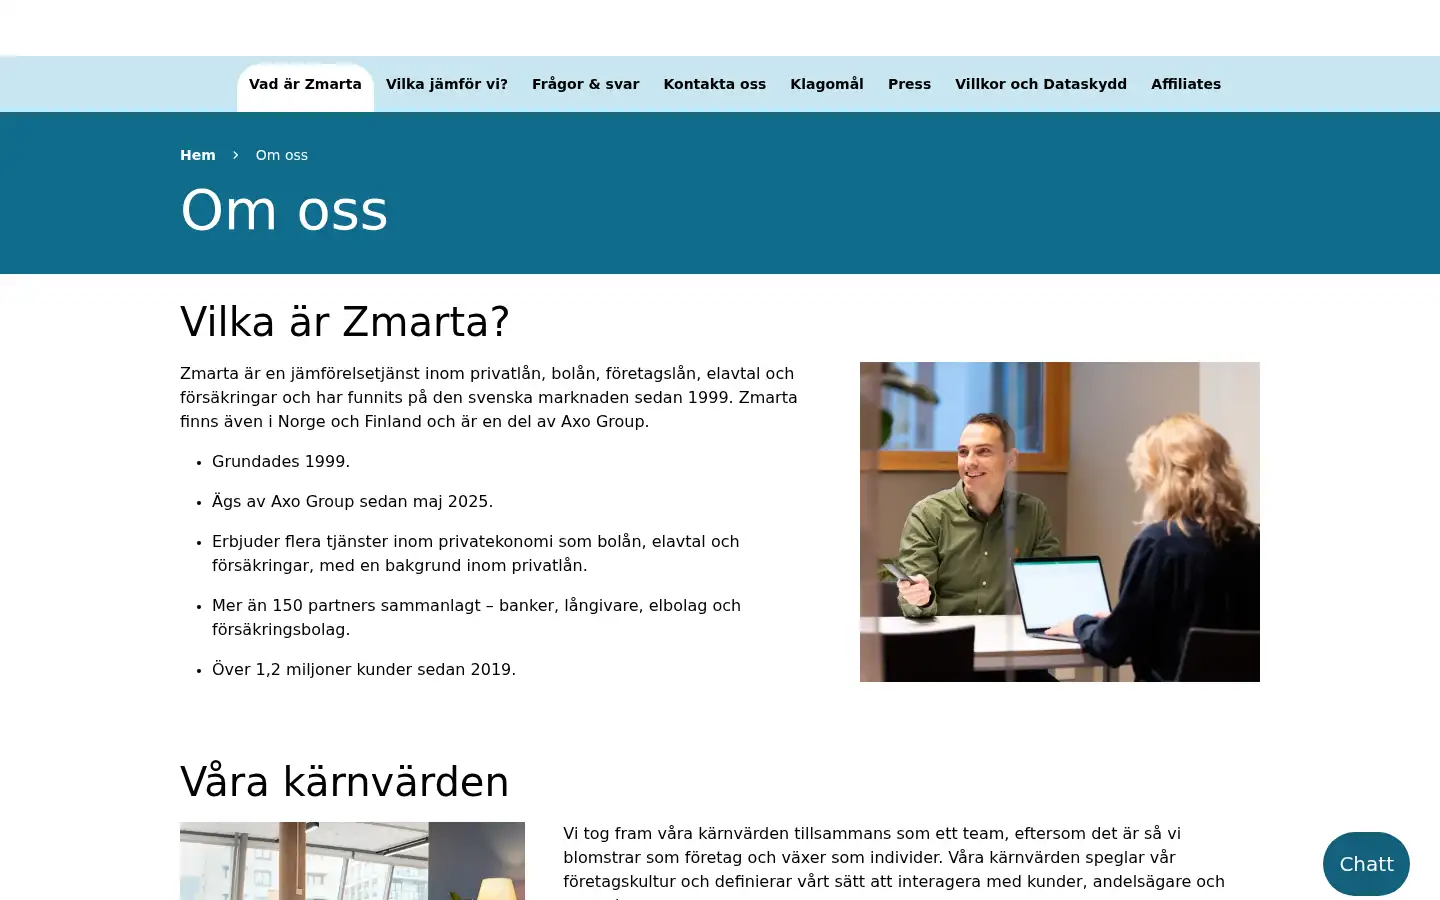Open Frågor & svar page
This screenshot has width=1440, height=900.
585,84
